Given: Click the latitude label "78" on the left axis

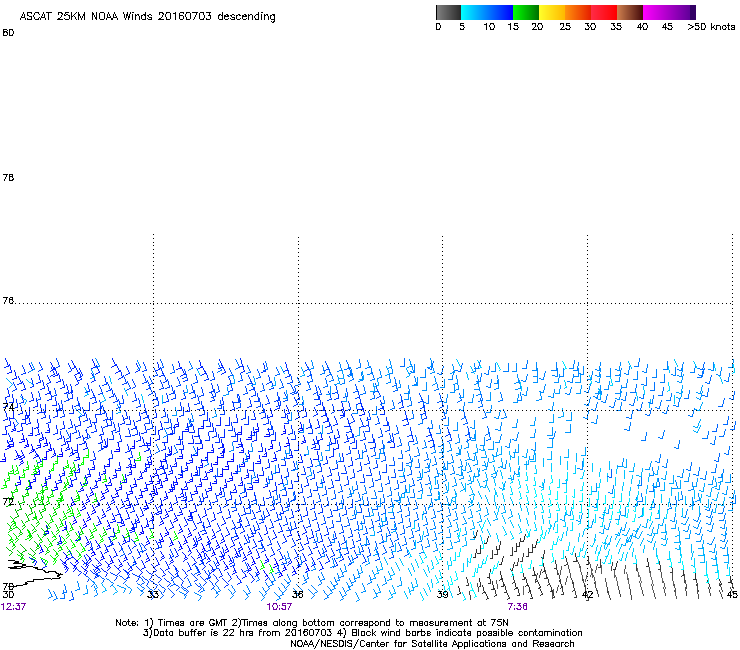Looking at the screenshot, I should pos(8,177).
